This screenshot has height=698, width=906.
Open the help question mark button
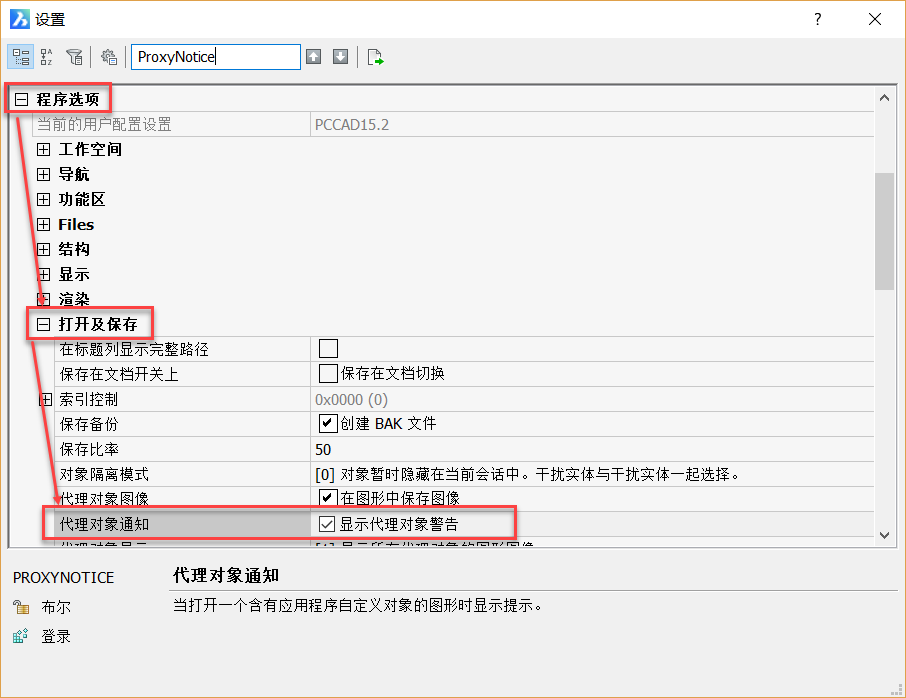pos(818,19)
